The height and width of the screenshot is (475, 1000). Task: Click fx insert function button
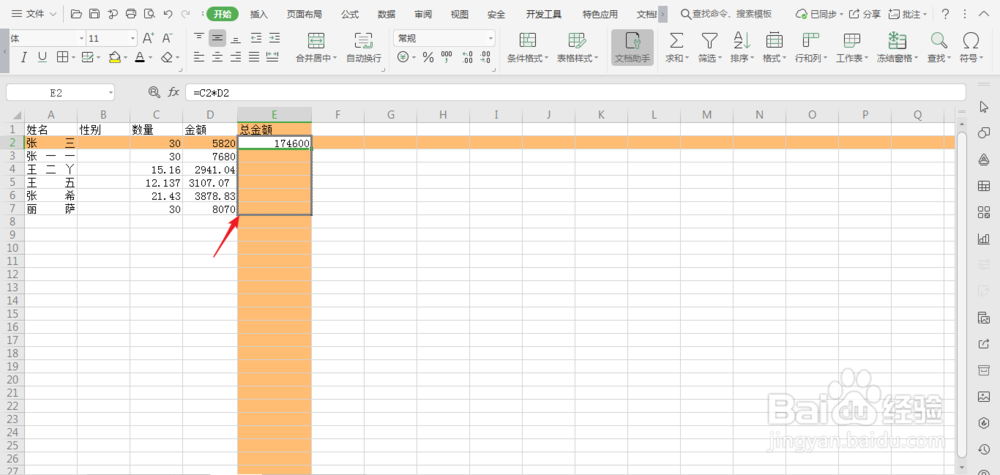(x=173, y=93)
